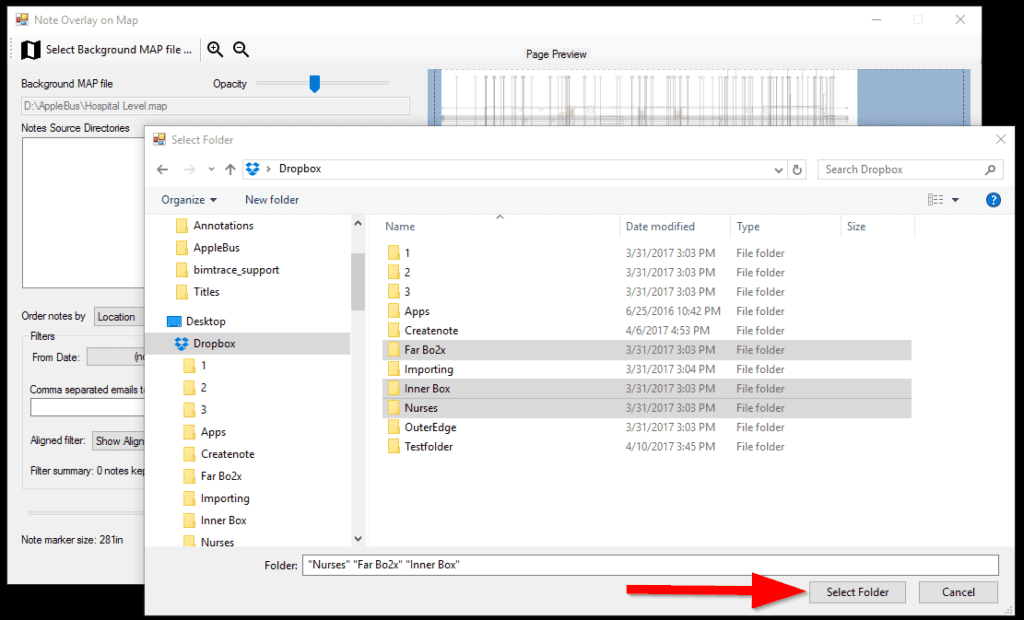Click the zoom in magnifier icon

click(x=215, y=49)
